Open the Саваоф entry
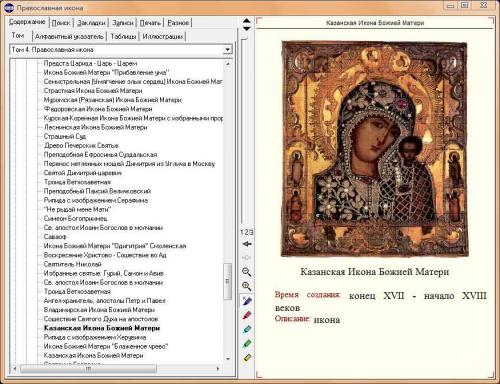500x384 pixels. click(55, 237)
